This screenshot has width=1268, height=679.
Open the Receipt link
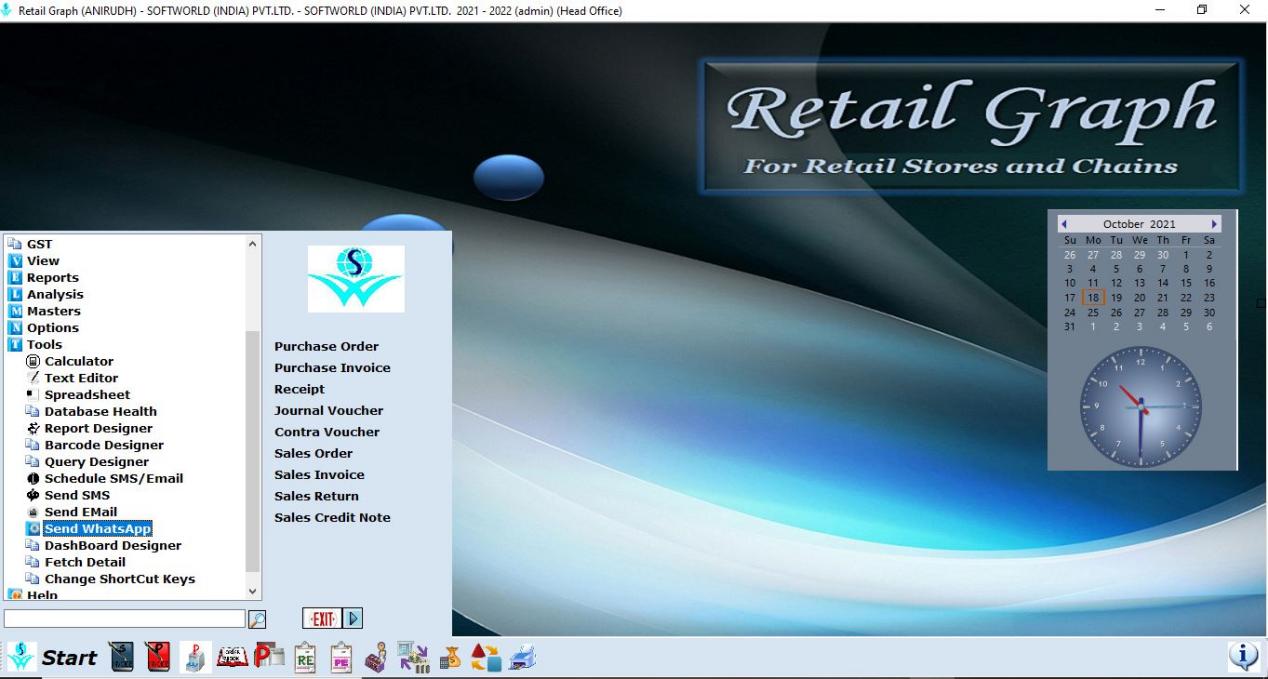click(300, 389)
